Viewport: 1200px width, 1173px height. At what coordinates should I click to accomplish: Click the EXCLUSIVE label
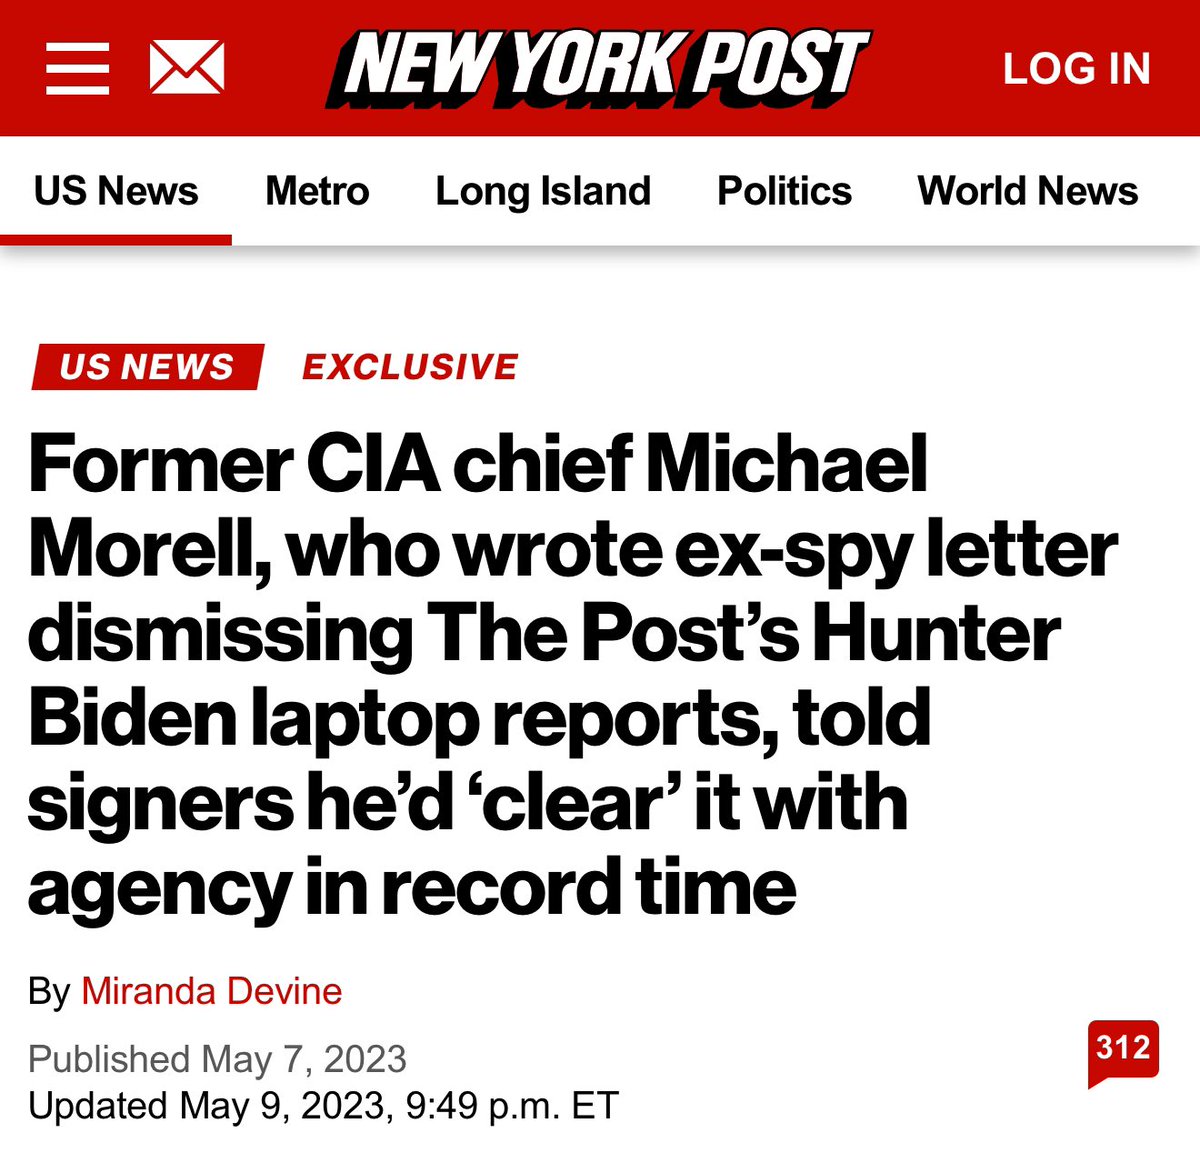point(410,367)
